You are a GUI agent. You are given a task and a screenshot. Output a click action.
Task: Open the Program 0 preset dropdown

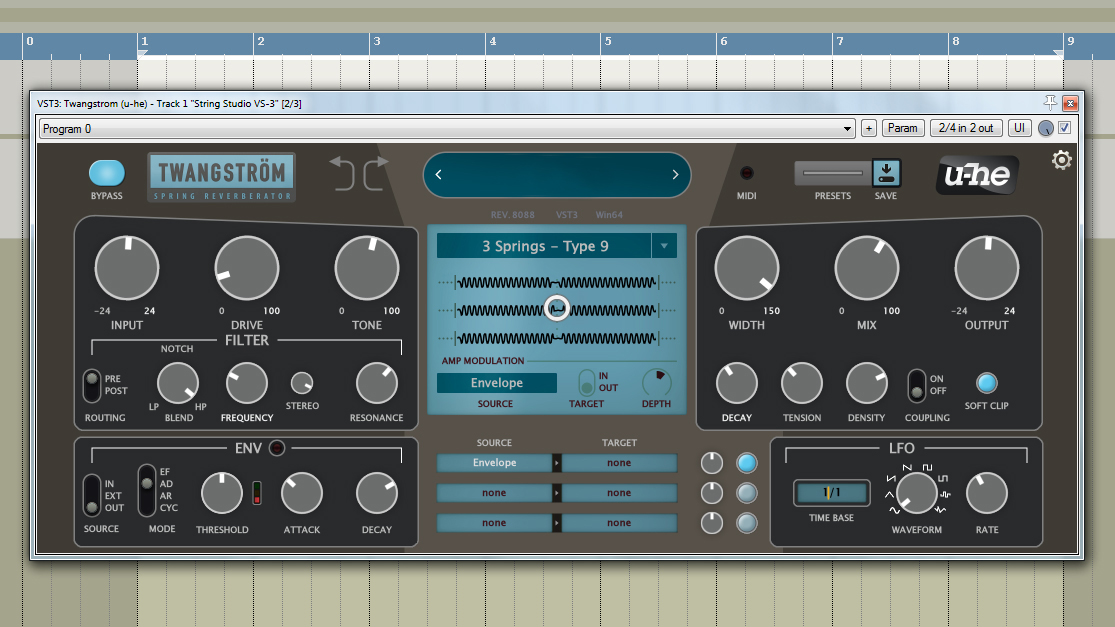[x=848, y=129]
